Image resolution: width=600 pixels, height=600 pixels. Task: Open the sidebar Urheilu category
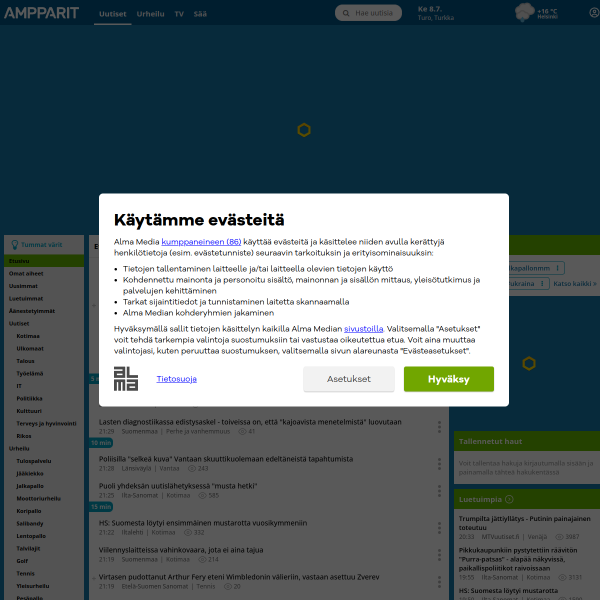[x=19, y=448]
